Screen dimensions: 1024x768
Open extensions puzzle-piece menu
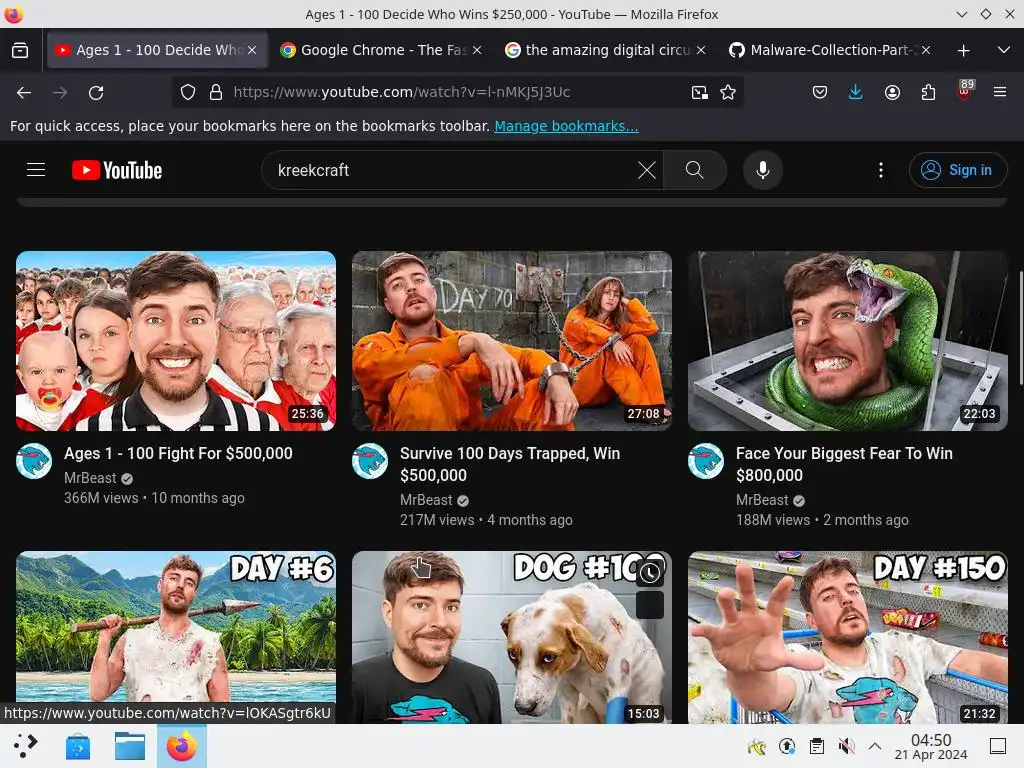(928, 93)
